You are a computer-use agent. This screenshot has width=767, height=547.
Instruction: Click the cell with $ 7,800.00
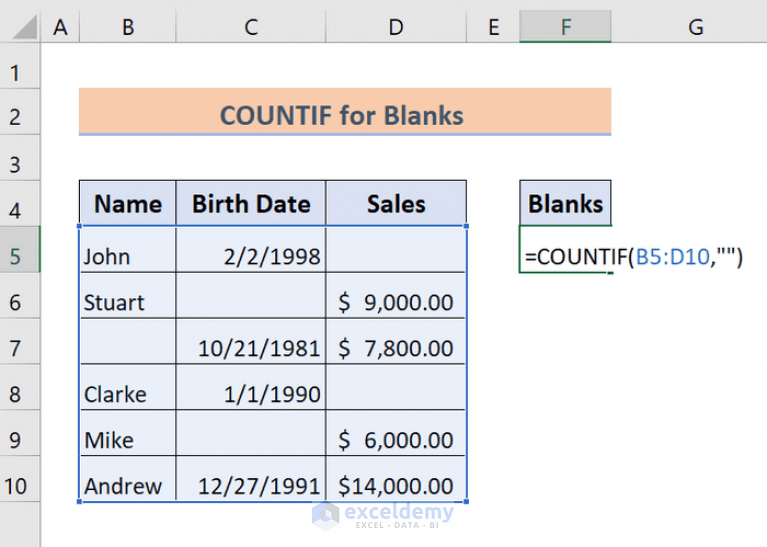[x=396, y=342]
